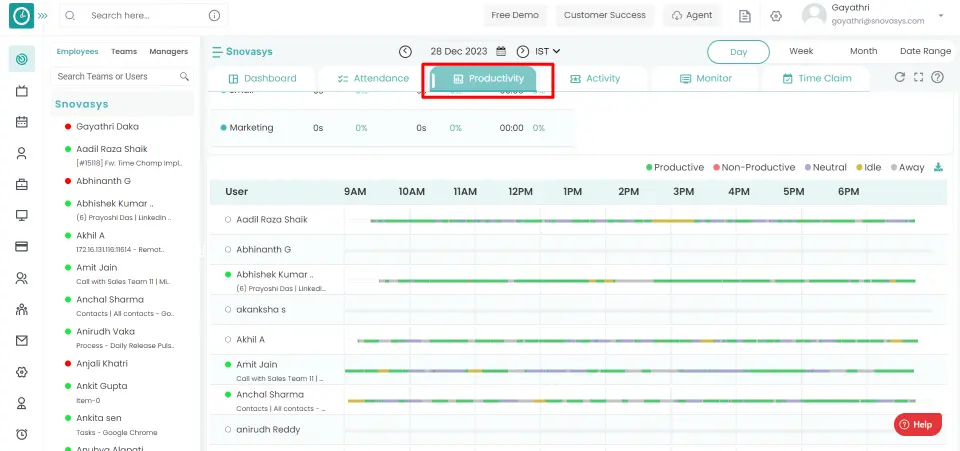Go to previous date arrow
960x451 pixels.
tap(405, 52)
